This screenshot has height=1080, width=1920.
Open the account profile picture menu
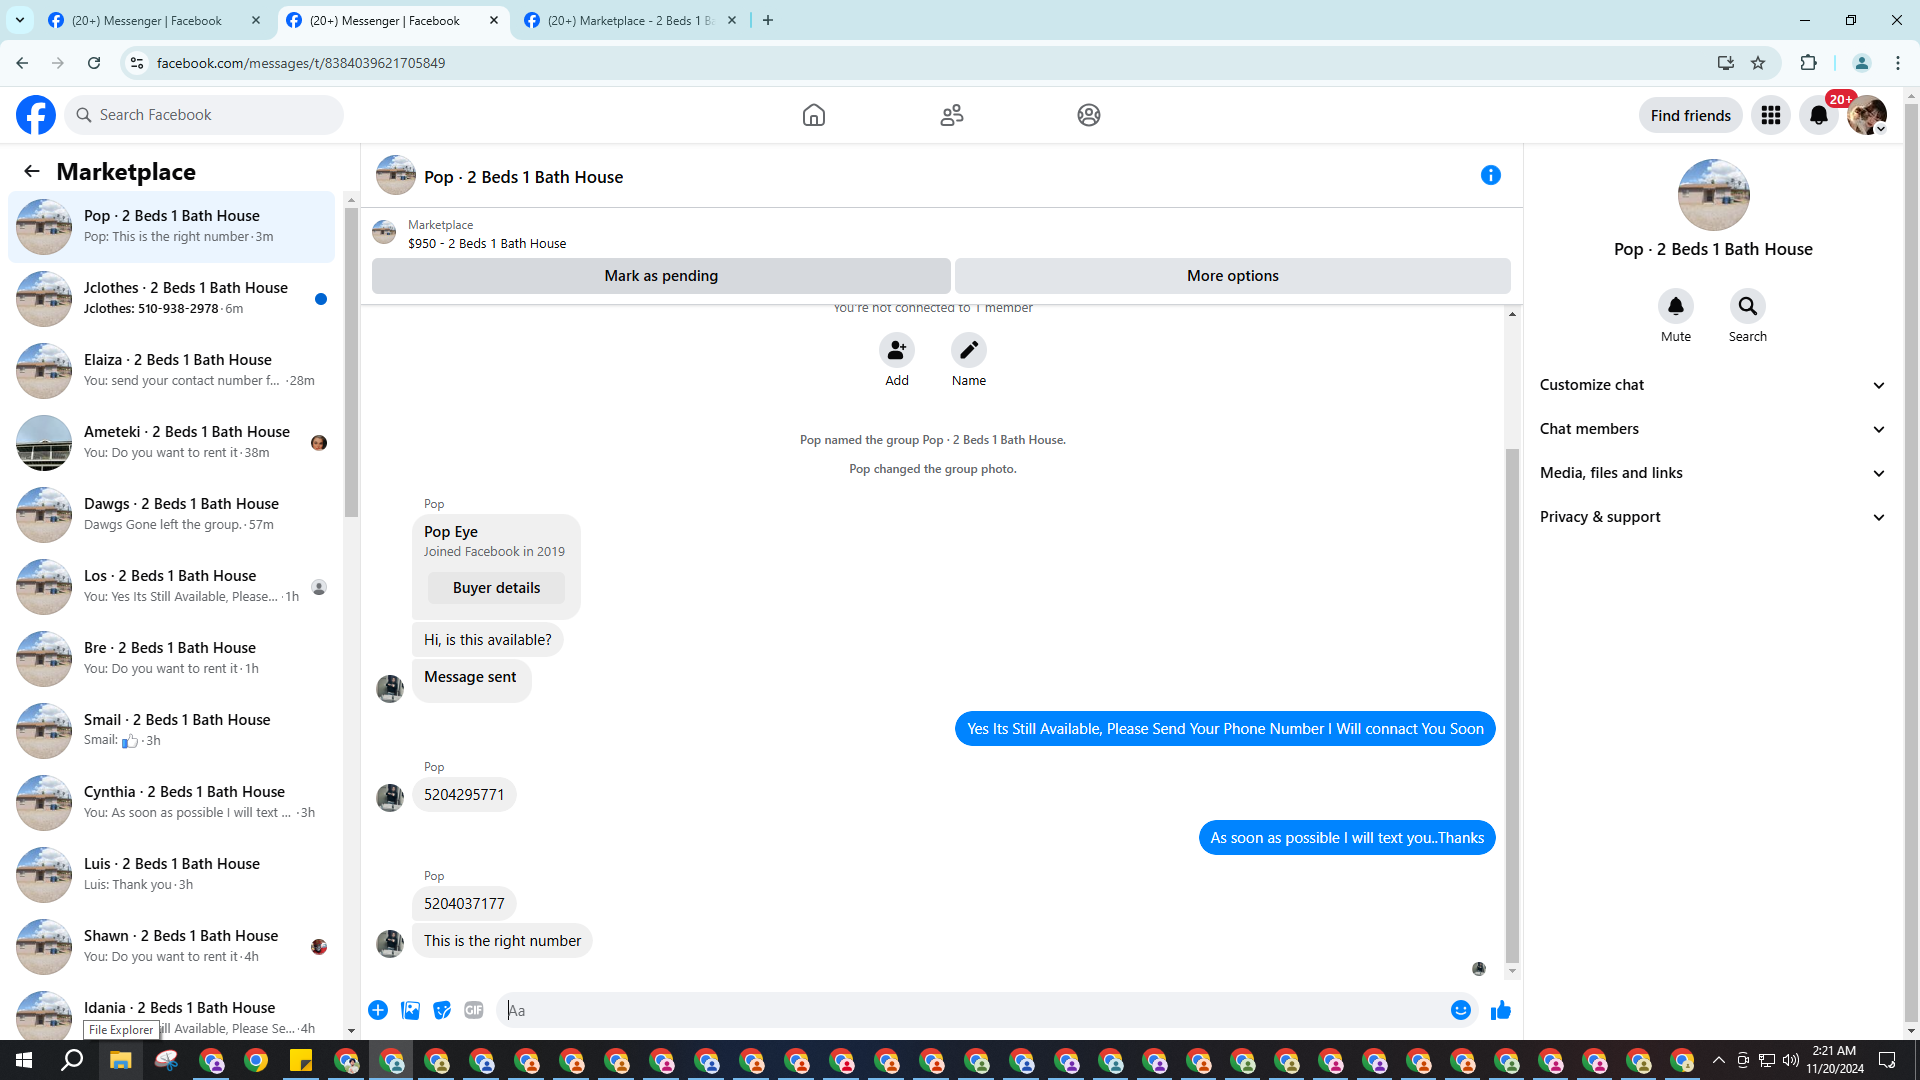[1867, 115]
